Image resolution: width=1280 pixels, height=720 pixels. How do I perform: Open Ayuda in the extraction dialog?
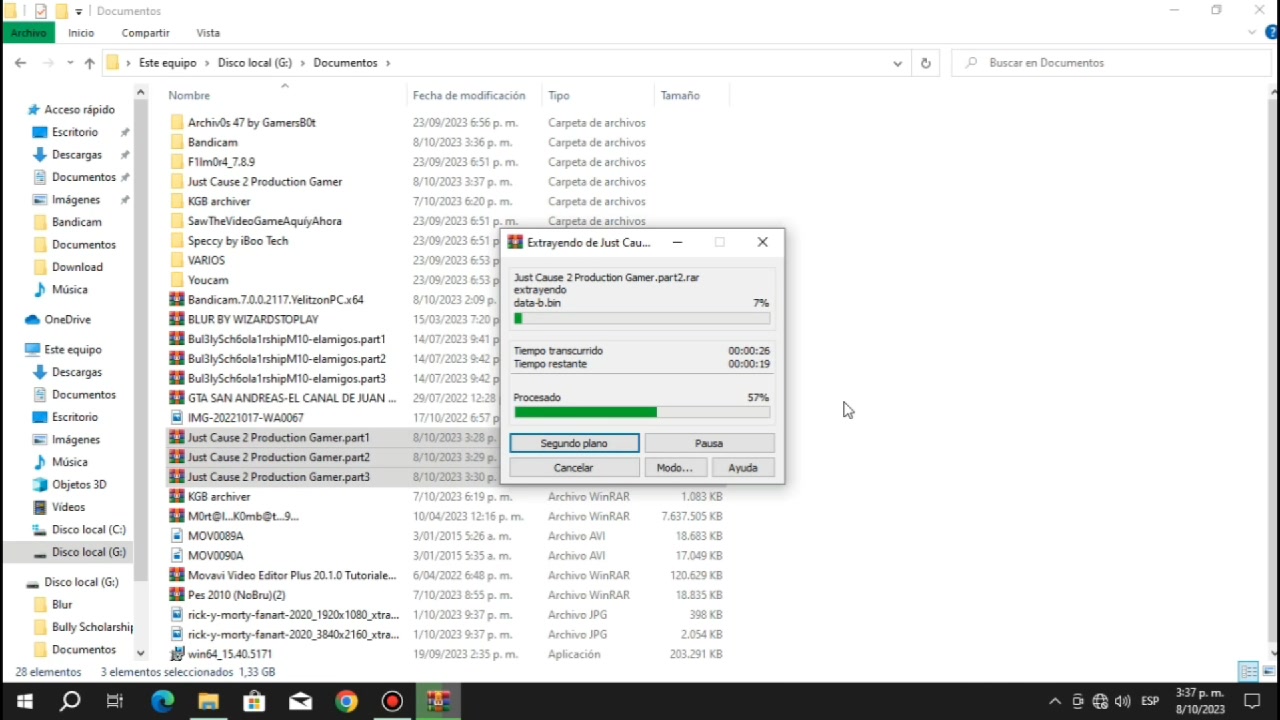[743, 468]
